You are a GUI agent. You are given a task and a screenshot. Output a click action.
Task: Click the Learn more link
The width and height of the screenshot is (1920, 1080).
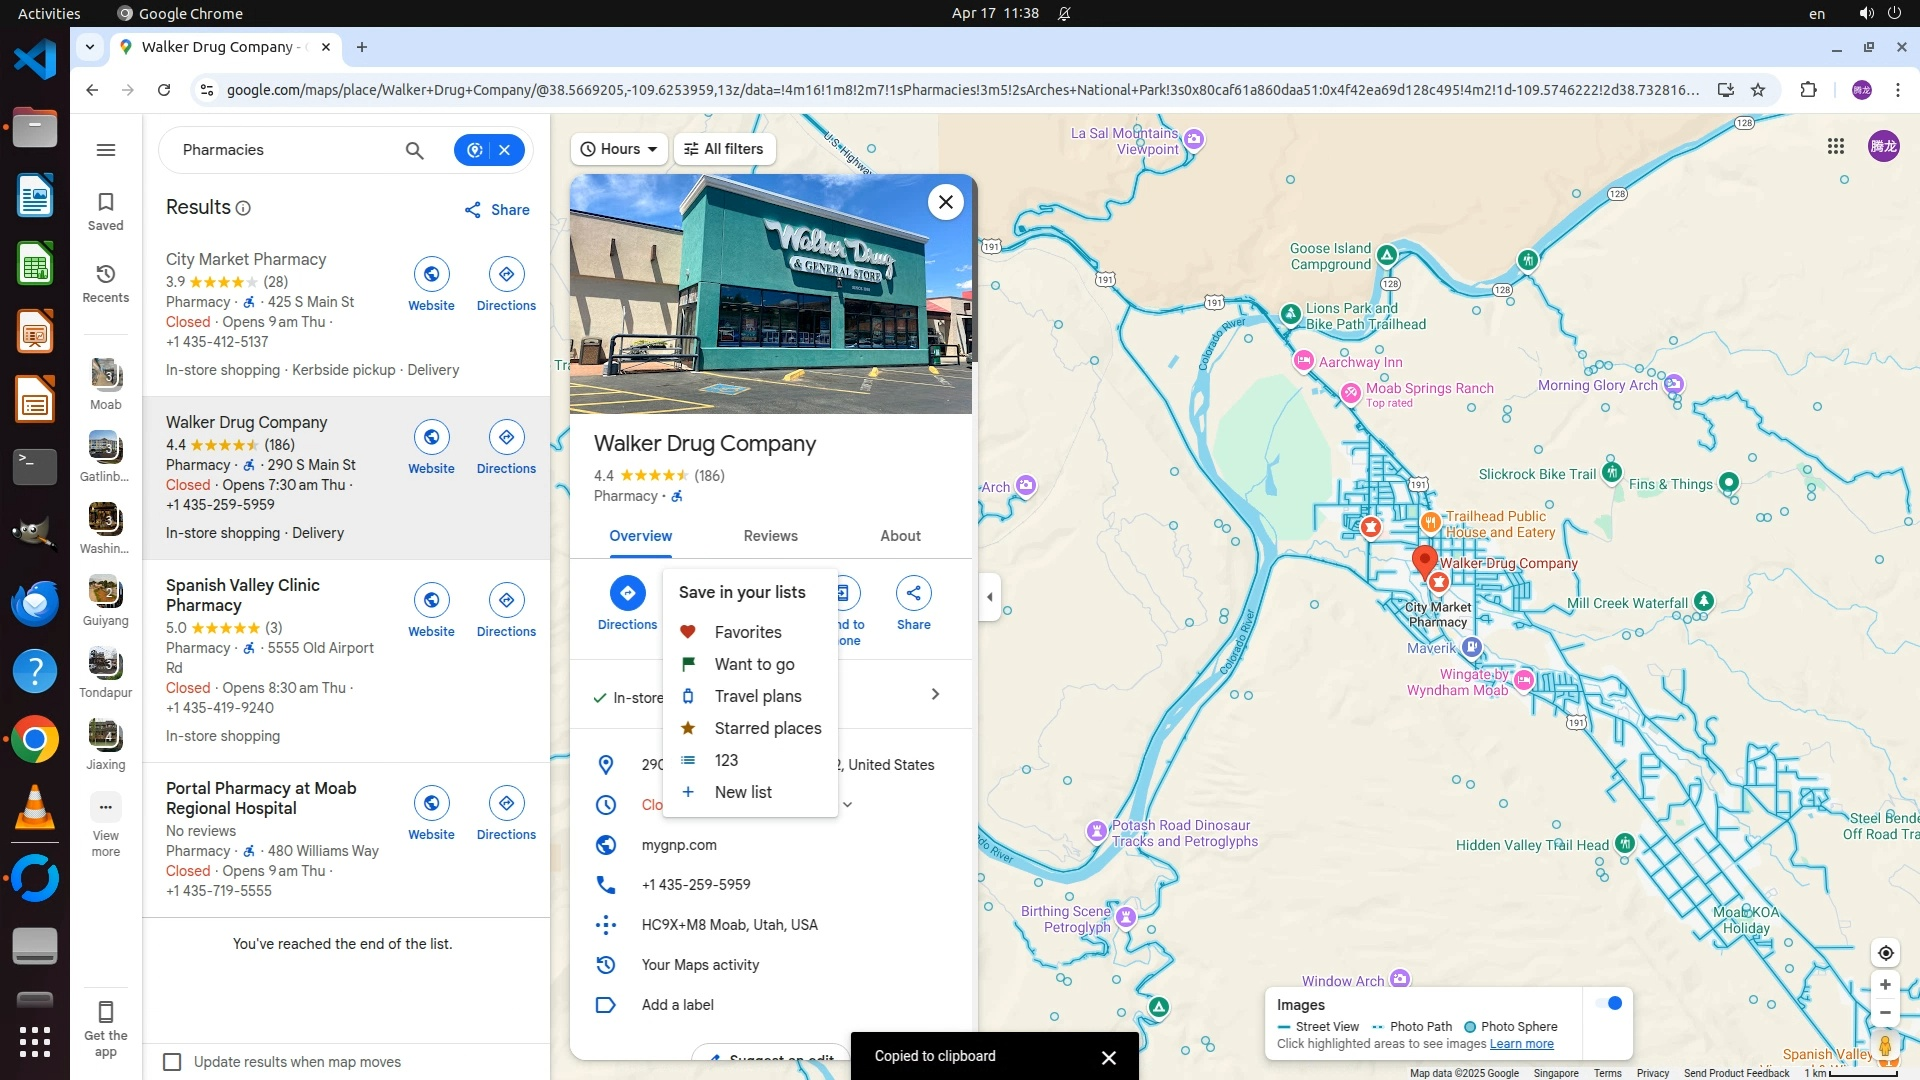1521,1044
